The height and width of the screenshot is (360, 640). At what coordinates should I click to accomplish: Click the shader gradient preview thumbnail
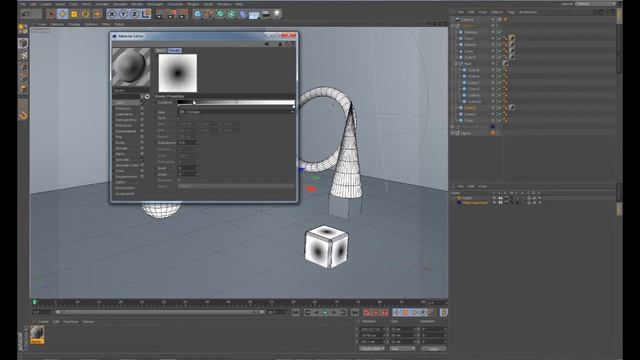click(x=178, y=73)
